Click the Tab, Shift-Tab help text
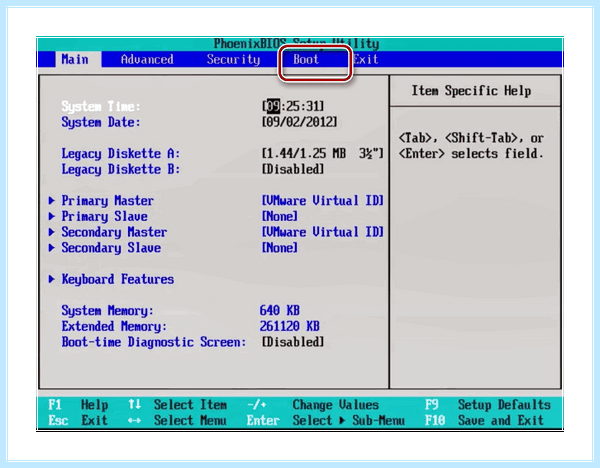The height and width of the screenshot is (468, 600). point(471,146)
